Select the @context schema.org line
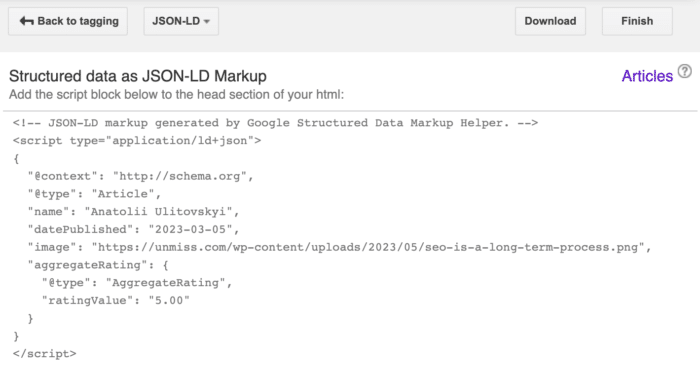Image resolution: width=700 pixels, height=373 pixels. 140,176
